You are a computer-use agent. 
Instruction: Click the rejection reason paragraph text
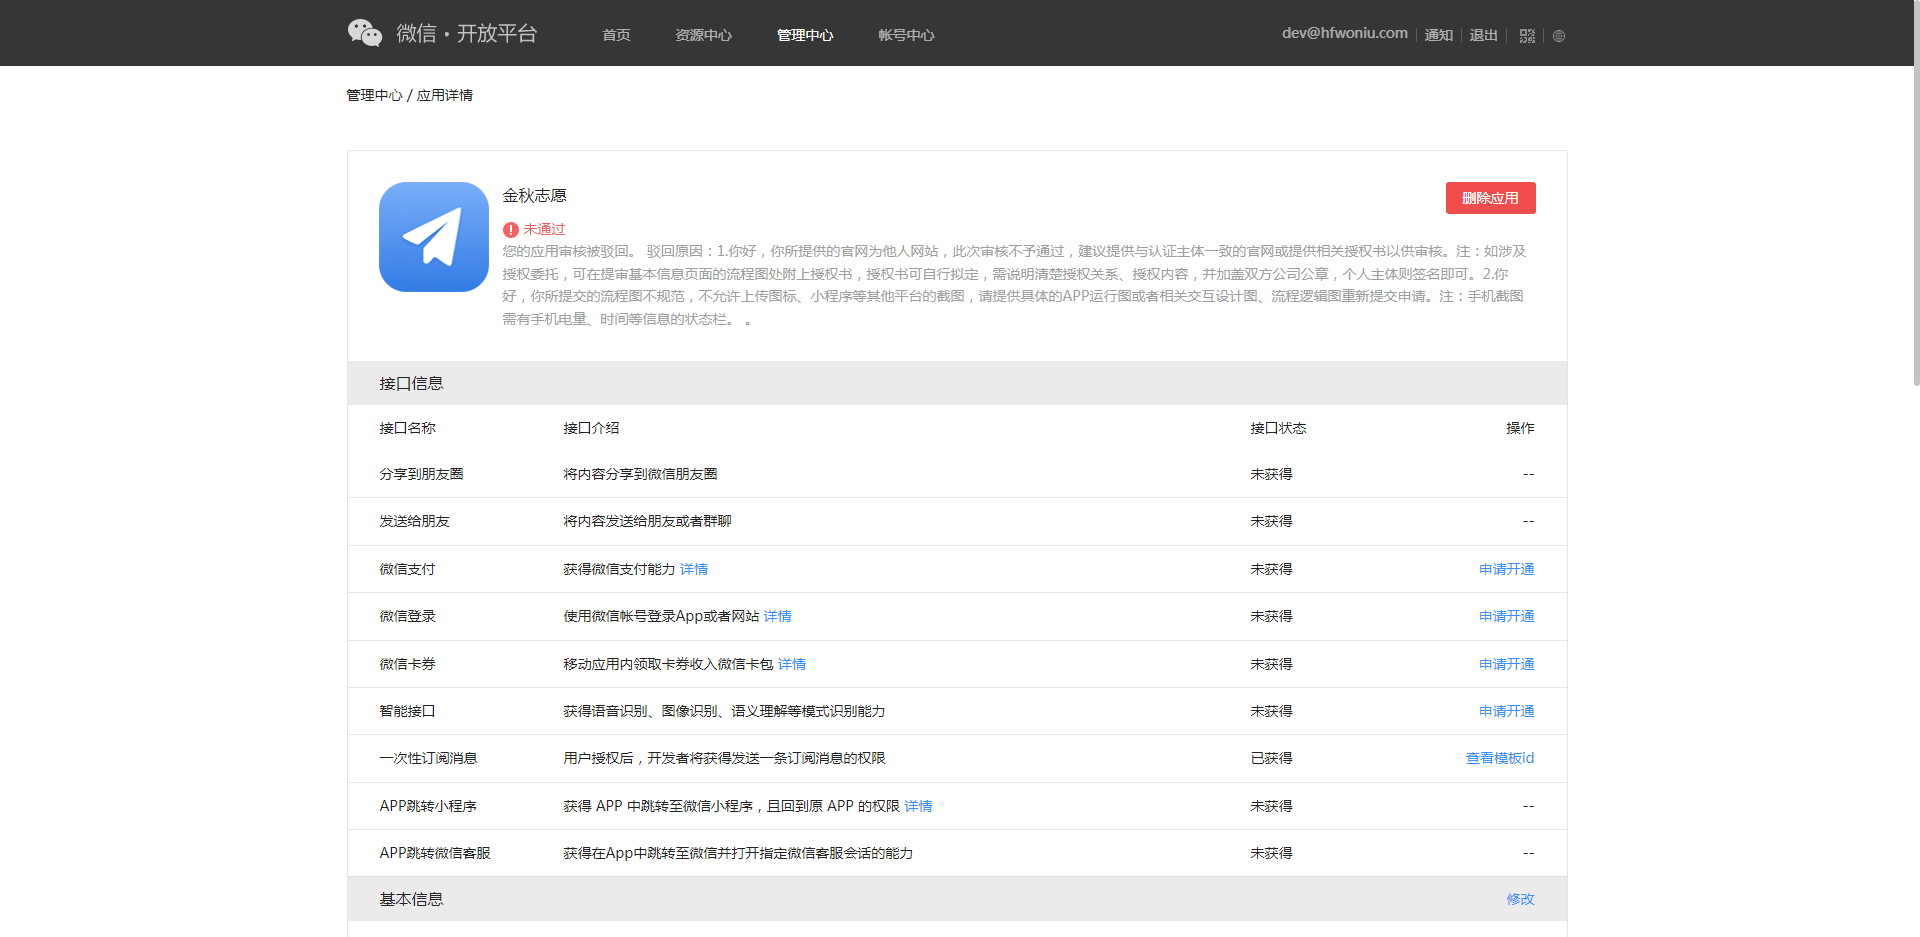tap(1014, 285)
